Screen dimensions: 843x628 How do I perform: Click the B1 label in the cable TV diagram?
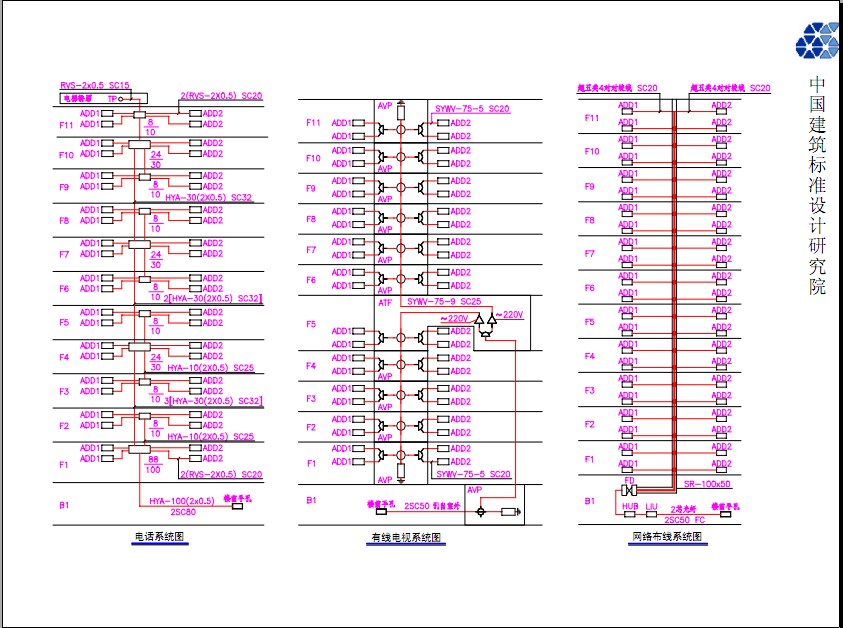click(x=311, y=500)
